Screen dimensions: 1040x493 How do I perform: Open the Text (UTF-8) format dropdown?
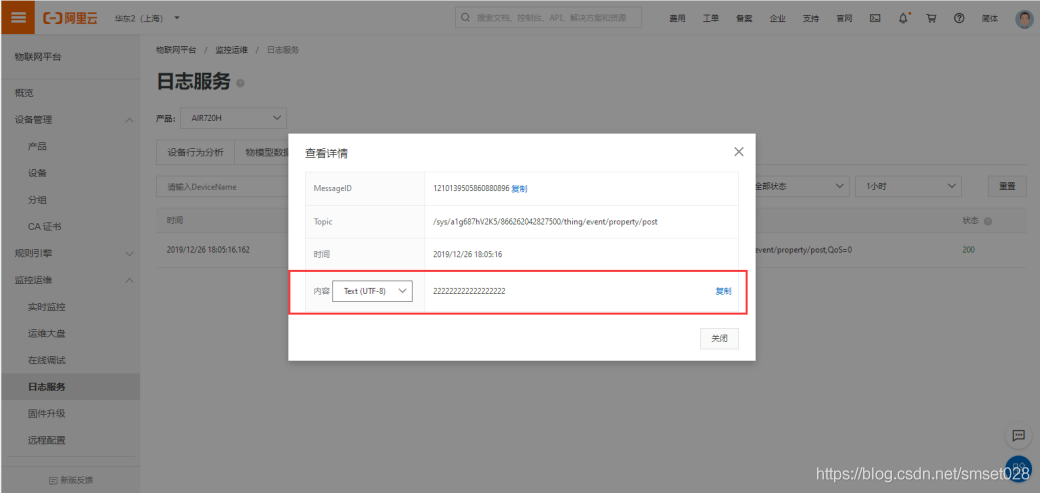coord(372,291)
